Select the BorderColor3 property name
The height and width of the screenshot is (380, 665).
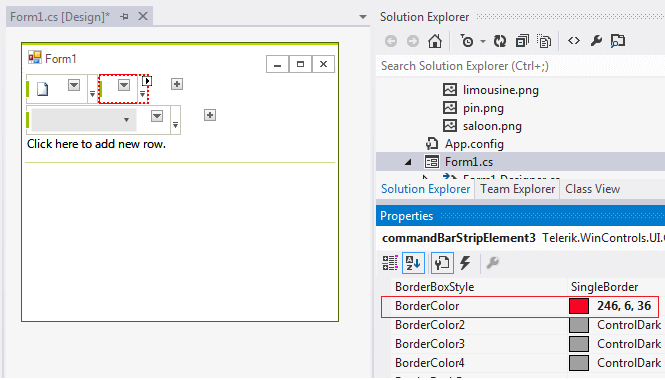click(x=430, y=344)
